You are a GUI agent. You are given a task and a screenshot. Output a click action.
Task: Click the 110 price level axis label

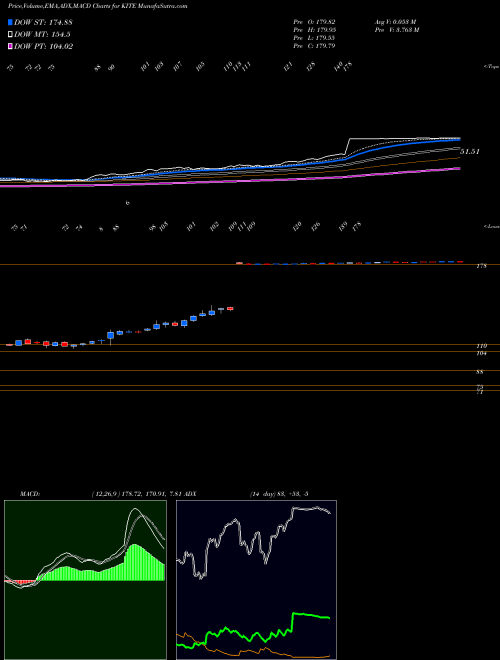click(482, 346)
